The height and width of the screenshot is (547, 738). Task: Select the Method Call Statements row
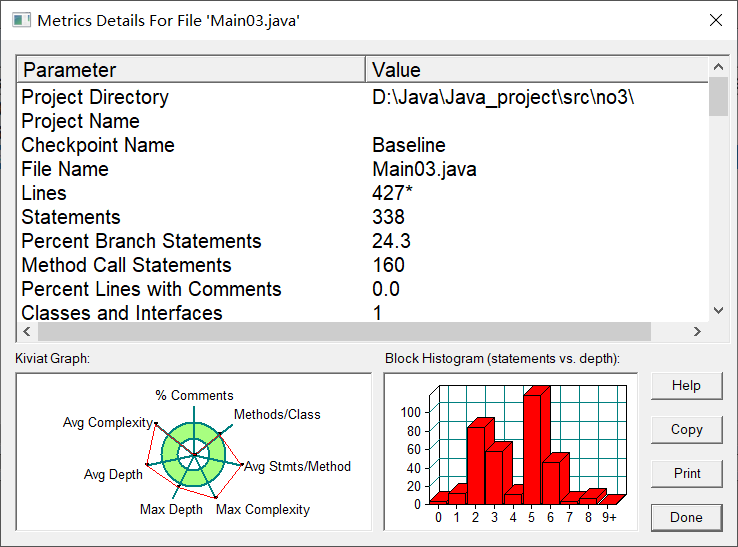362,265
